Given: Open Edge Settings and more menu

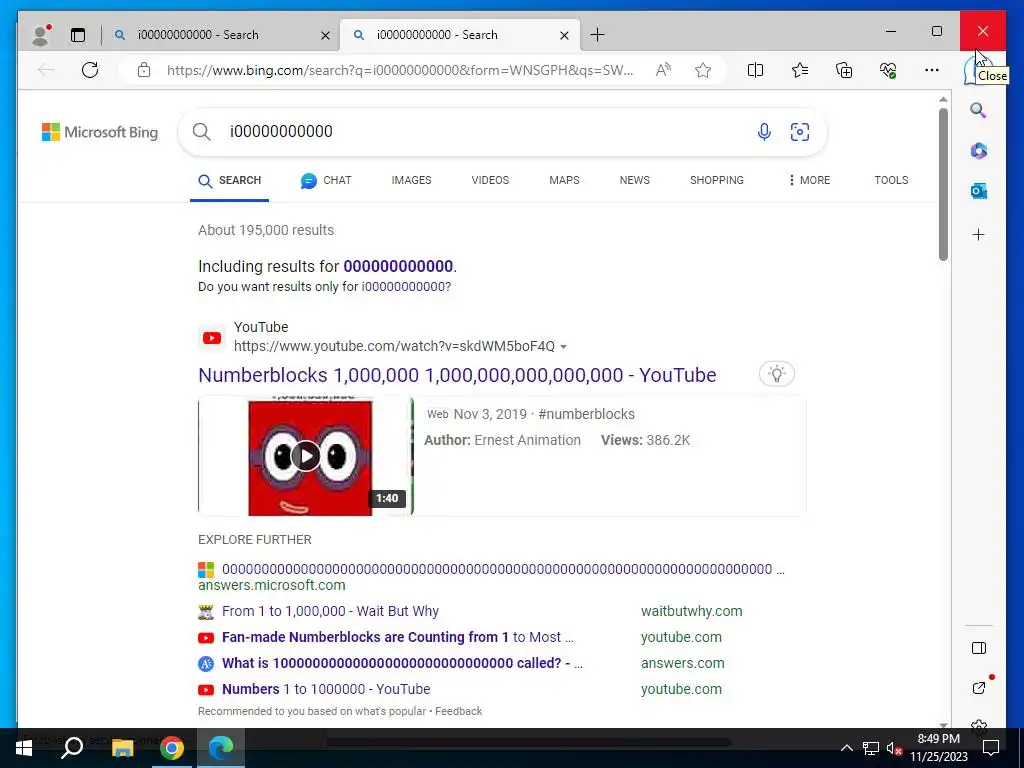Looking at the screenshot, I should pos(932,70).
